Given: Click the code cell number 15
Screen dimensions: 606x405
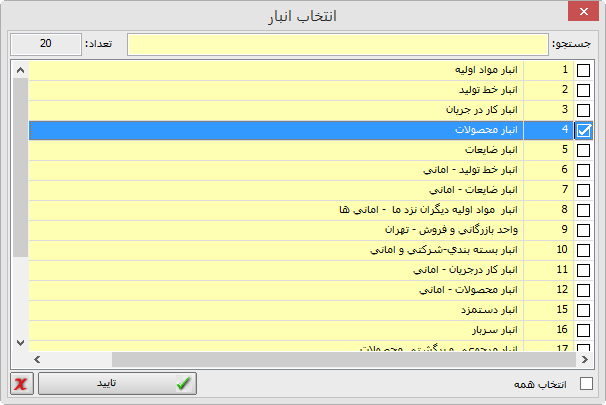Looking at the screenshot, I should (x=549, y=311).
